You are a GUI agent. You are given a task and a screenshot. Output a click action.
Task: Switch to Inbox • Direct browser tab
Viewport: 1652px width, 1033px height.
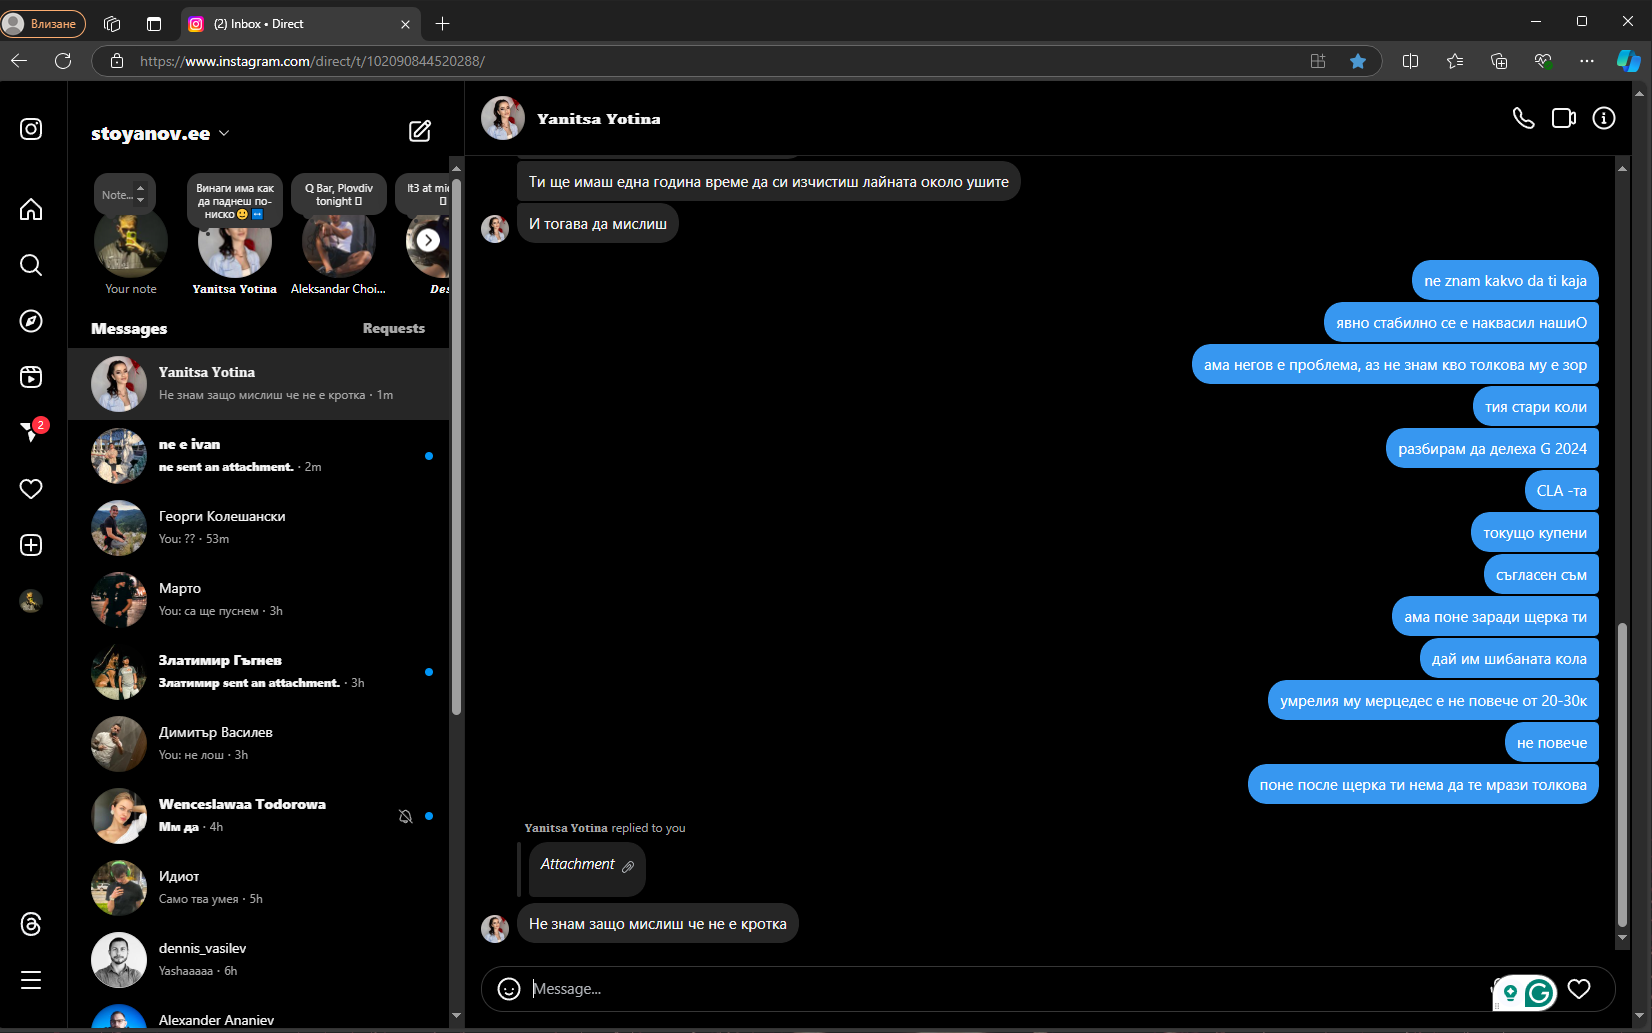[x=300, y=24]
